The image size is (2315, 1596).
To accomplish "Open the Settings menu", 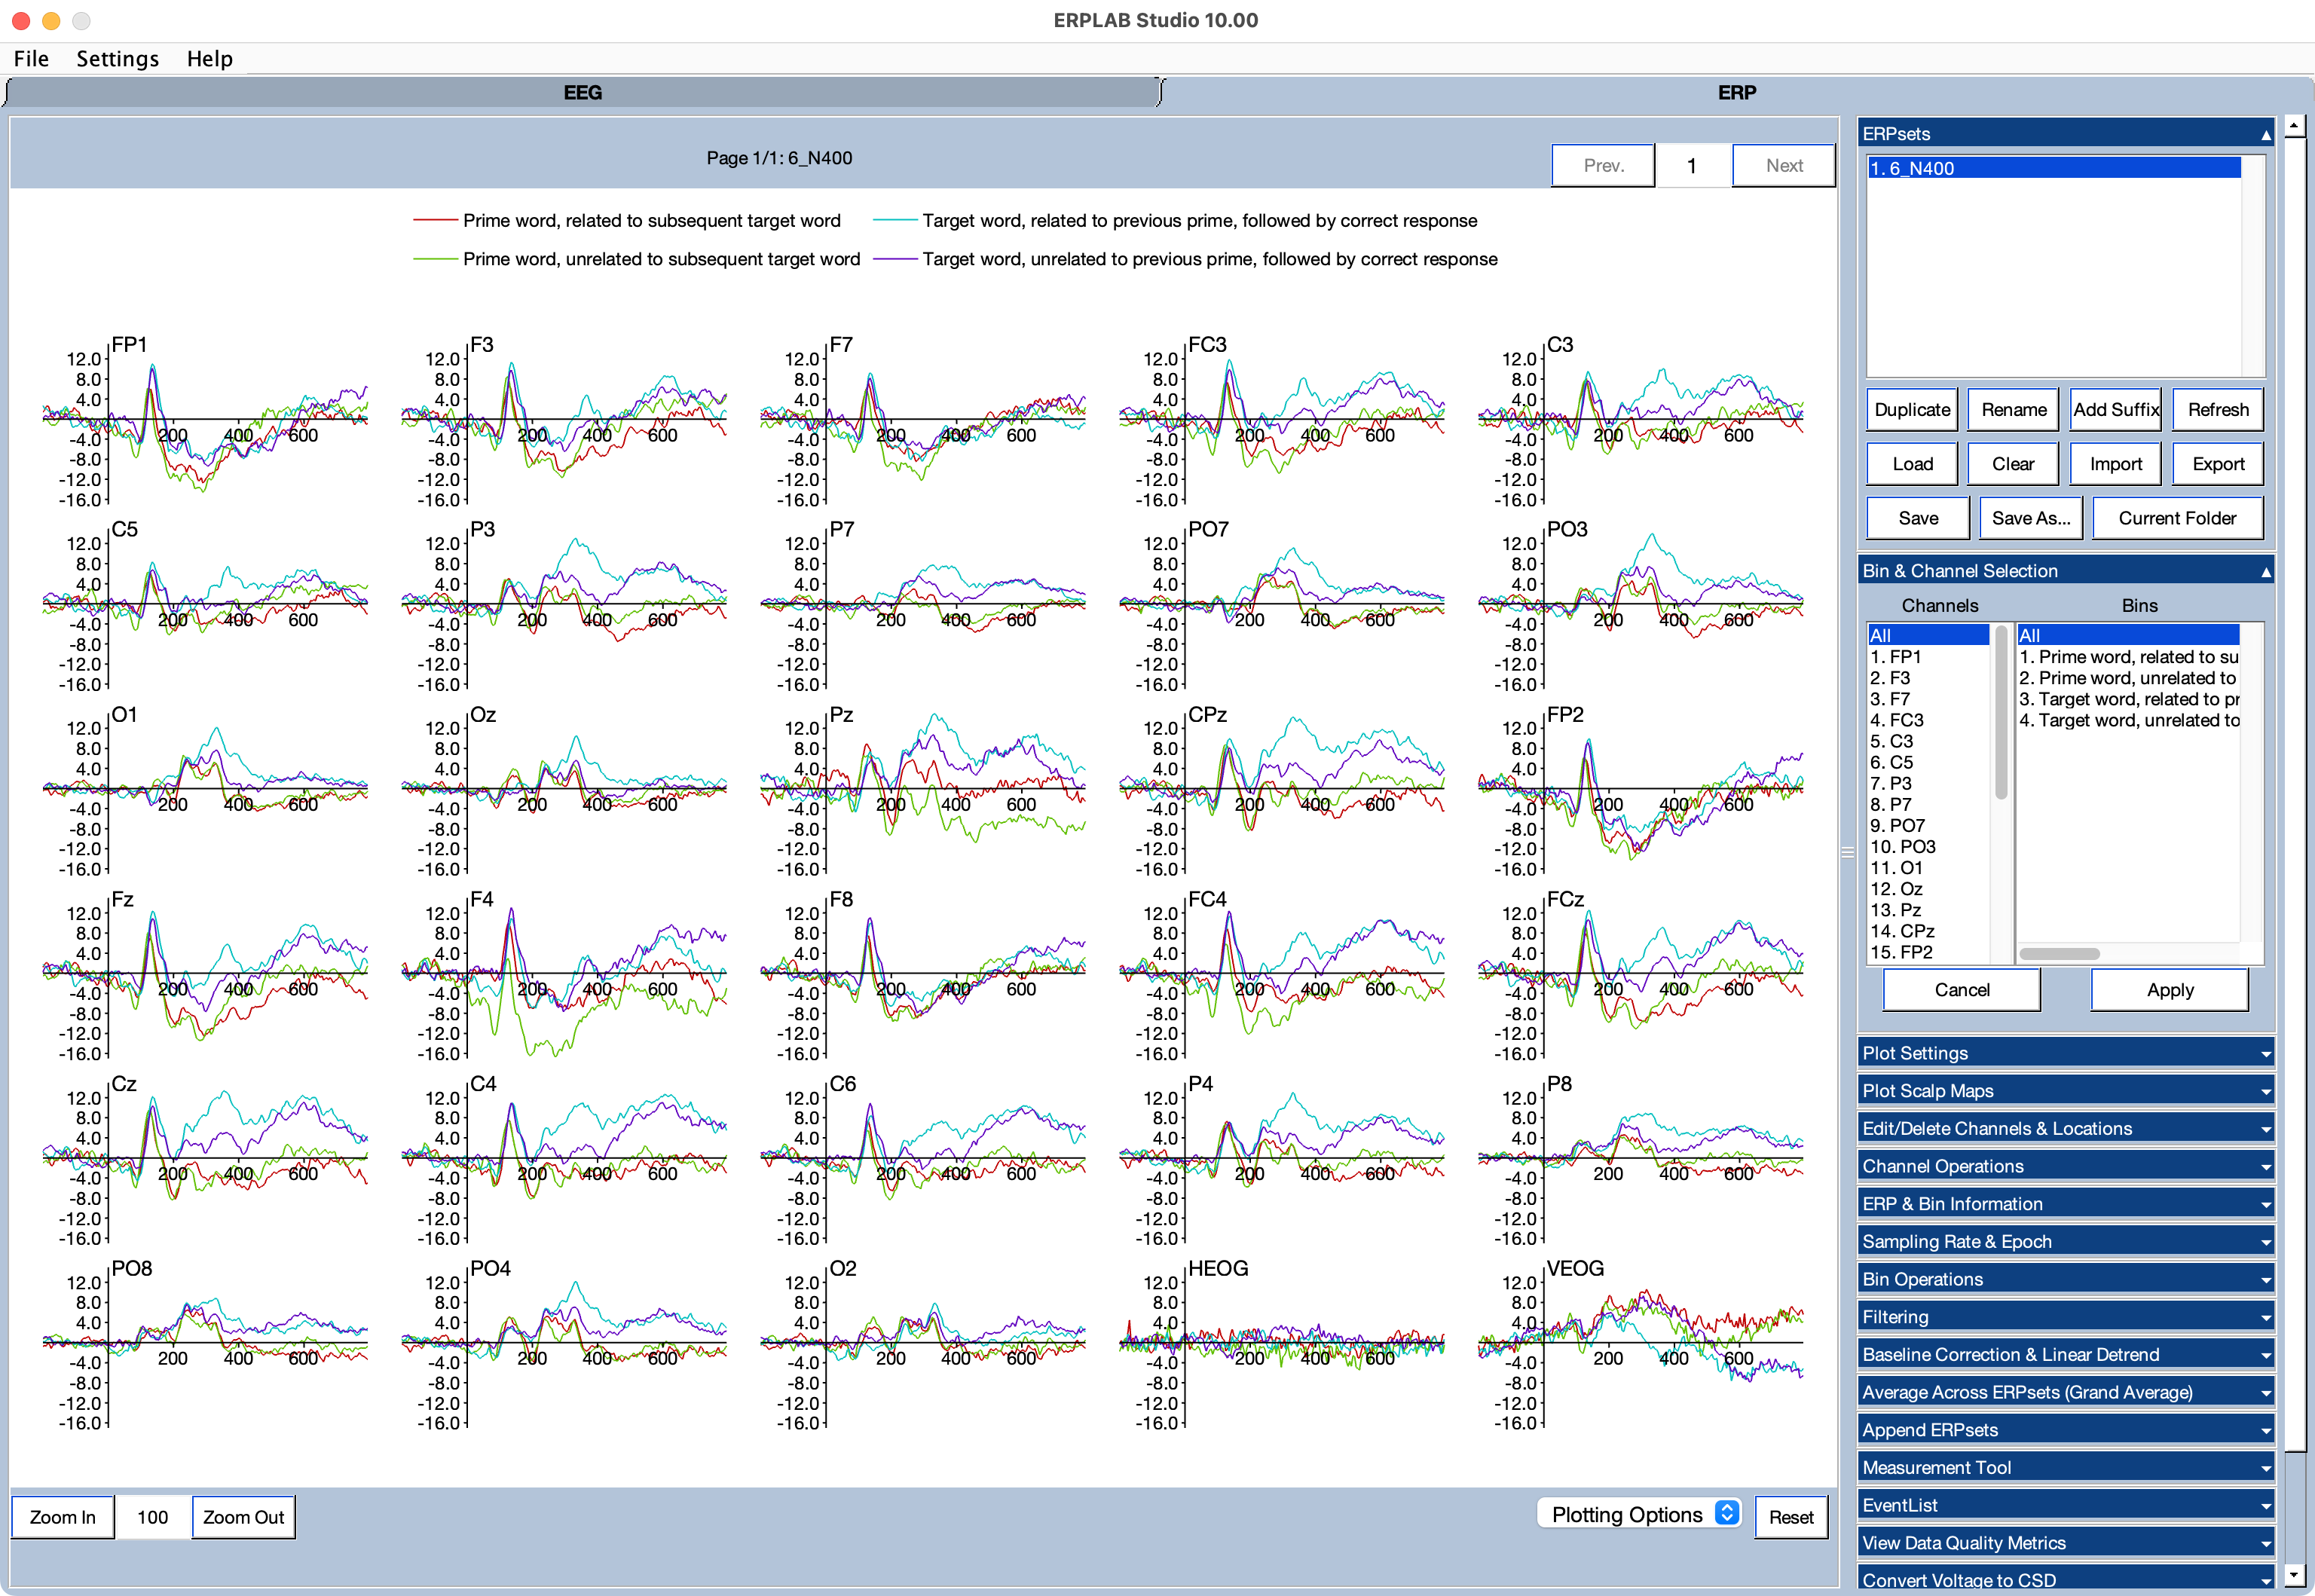I will [x=117, y=58].
